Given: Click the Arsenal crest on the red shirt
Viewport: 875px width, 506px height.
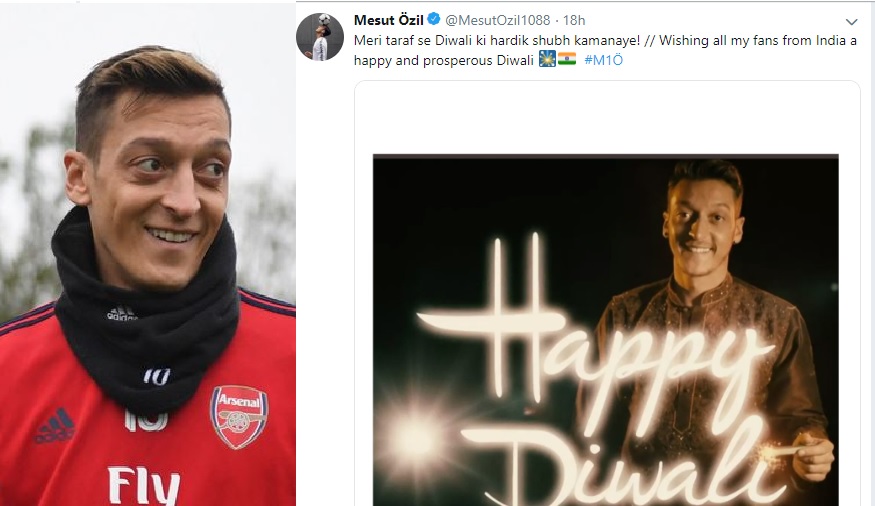Looking at the screenshot, I should click(x=239, y=415).
